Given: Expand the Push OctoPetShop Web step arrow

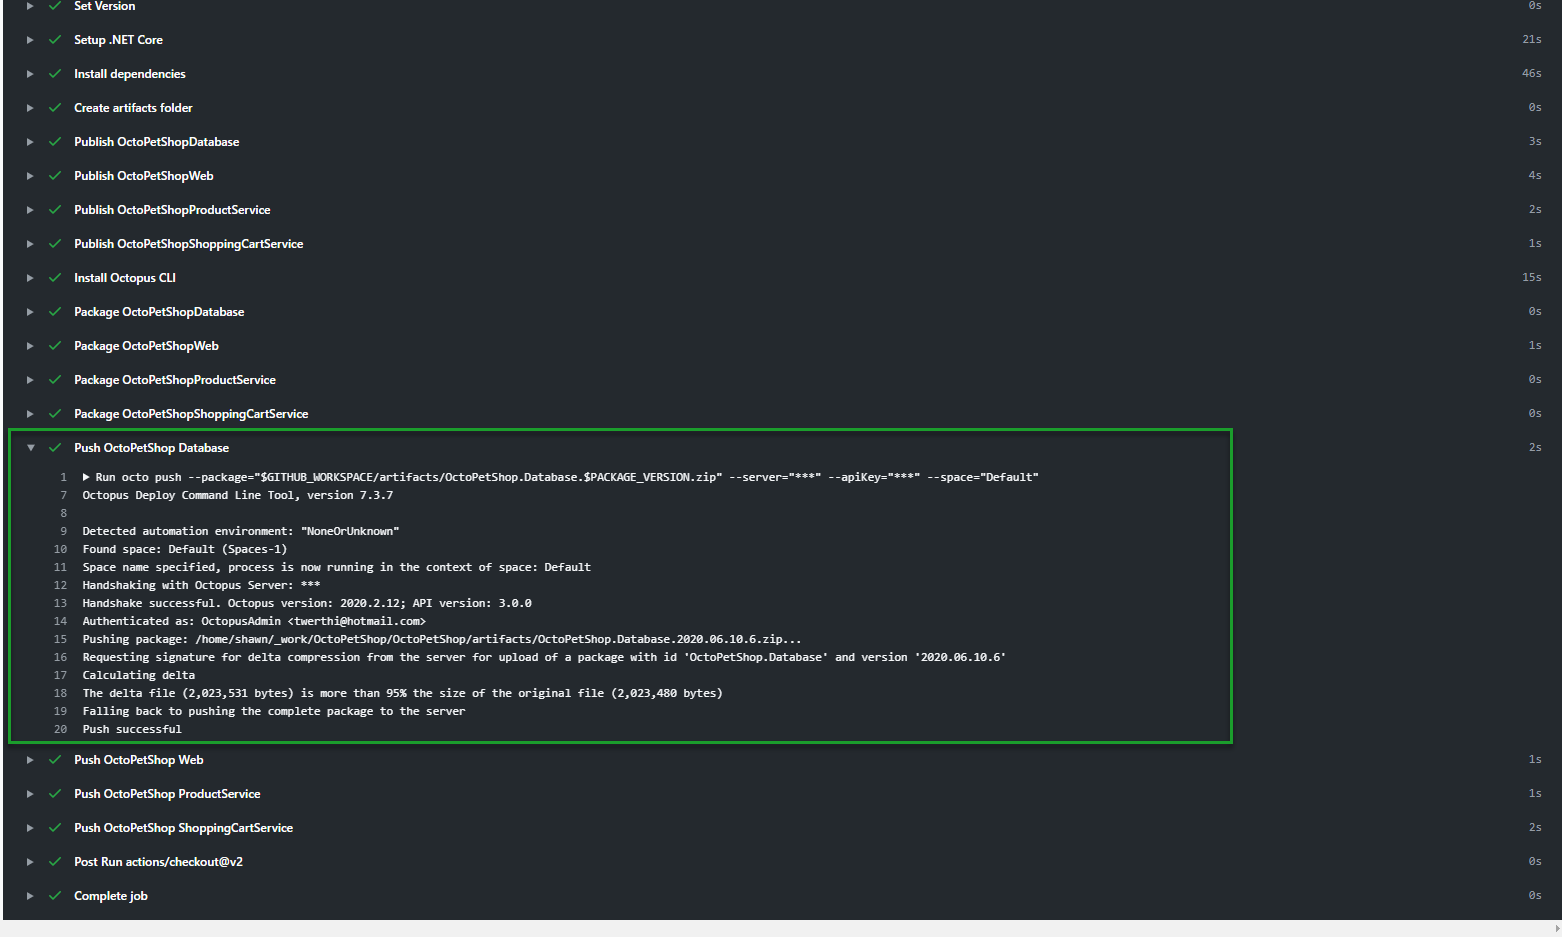Looking at the screenshot, I should tap(30, 760).
